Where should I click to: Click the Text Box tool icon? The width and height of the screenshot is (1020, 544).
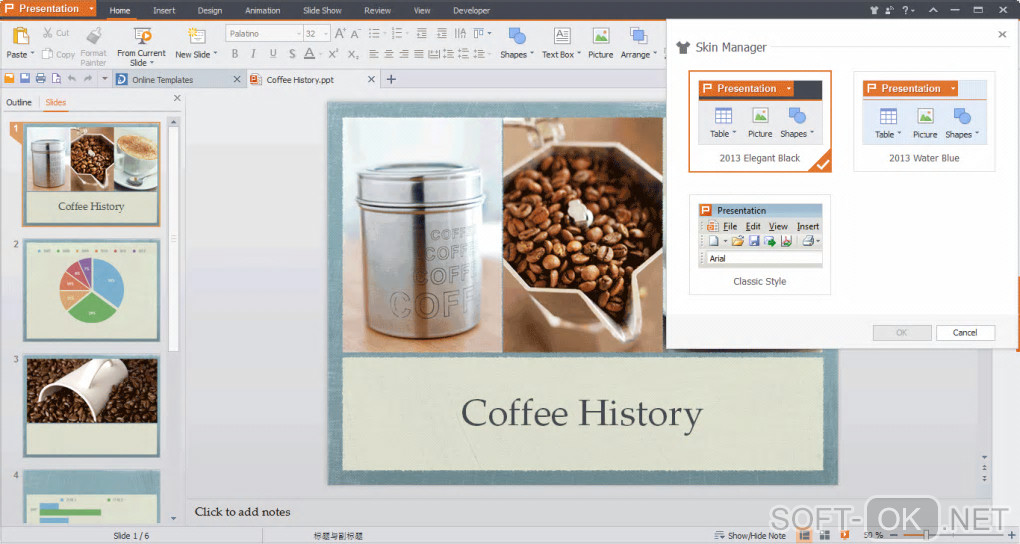click(x=561, y=37)
